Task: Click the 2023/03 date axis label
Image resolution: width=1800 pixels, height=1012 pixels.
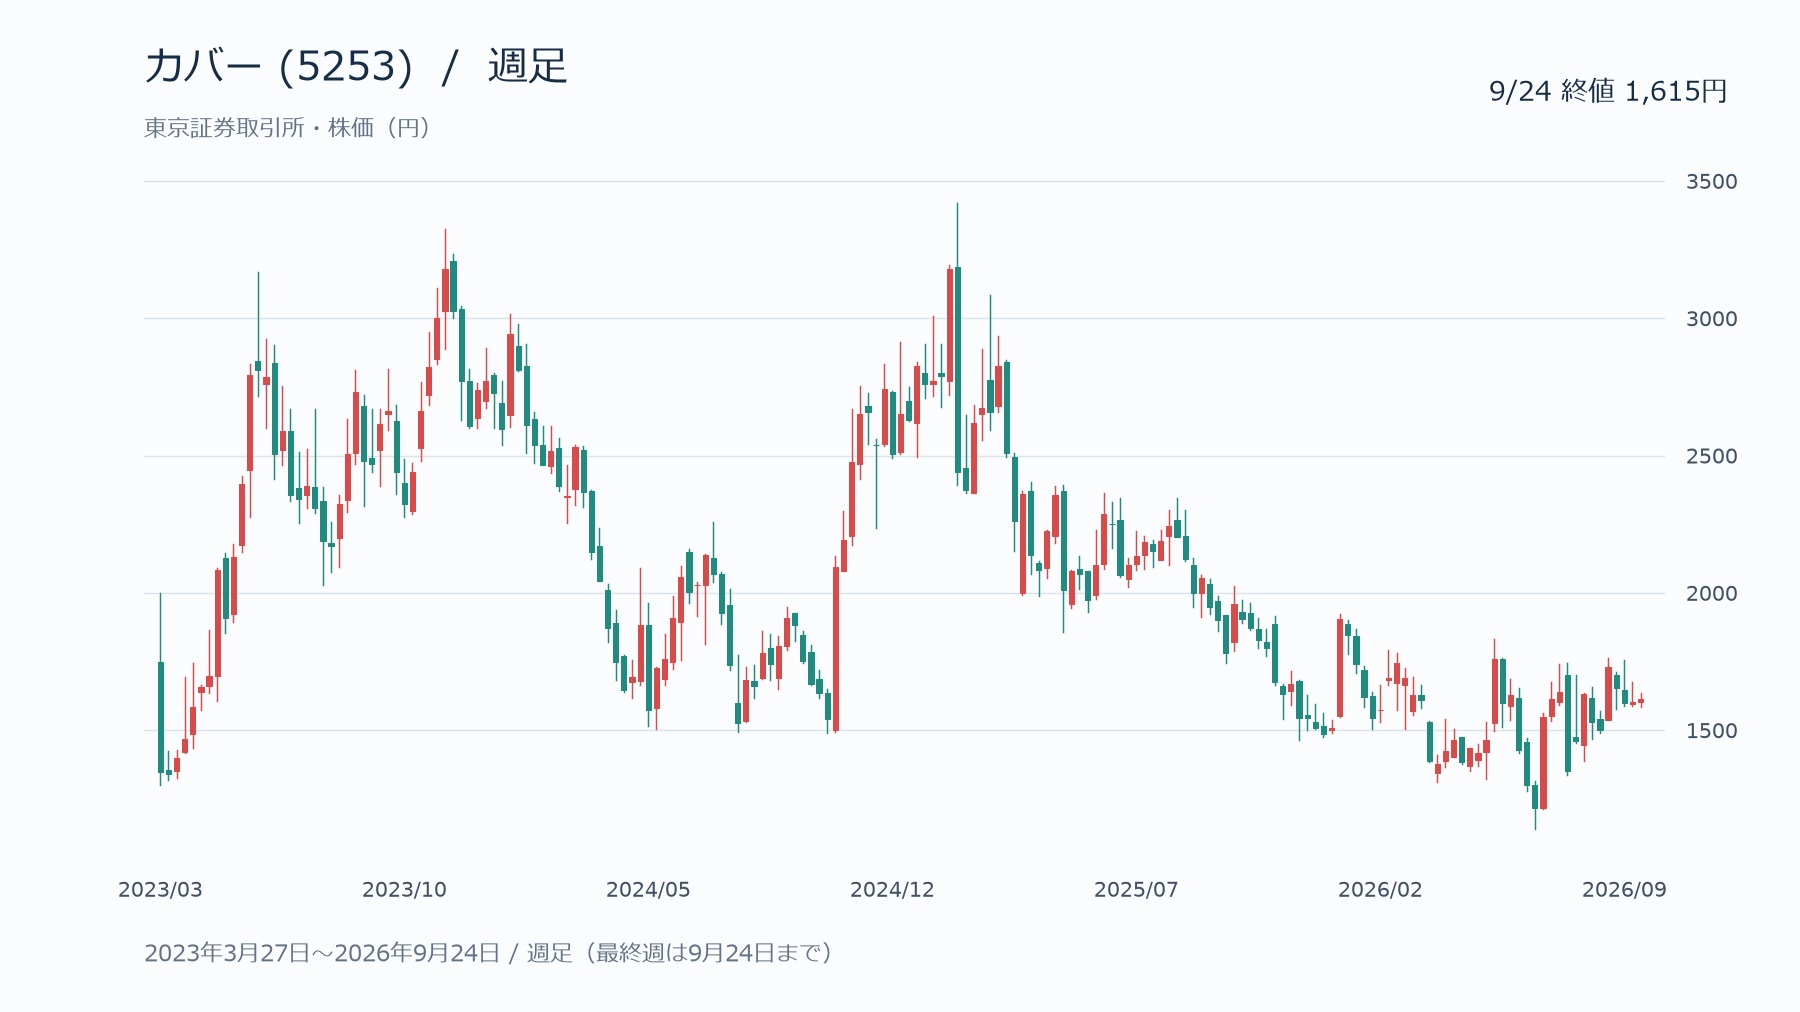Action: pos(160,890)
